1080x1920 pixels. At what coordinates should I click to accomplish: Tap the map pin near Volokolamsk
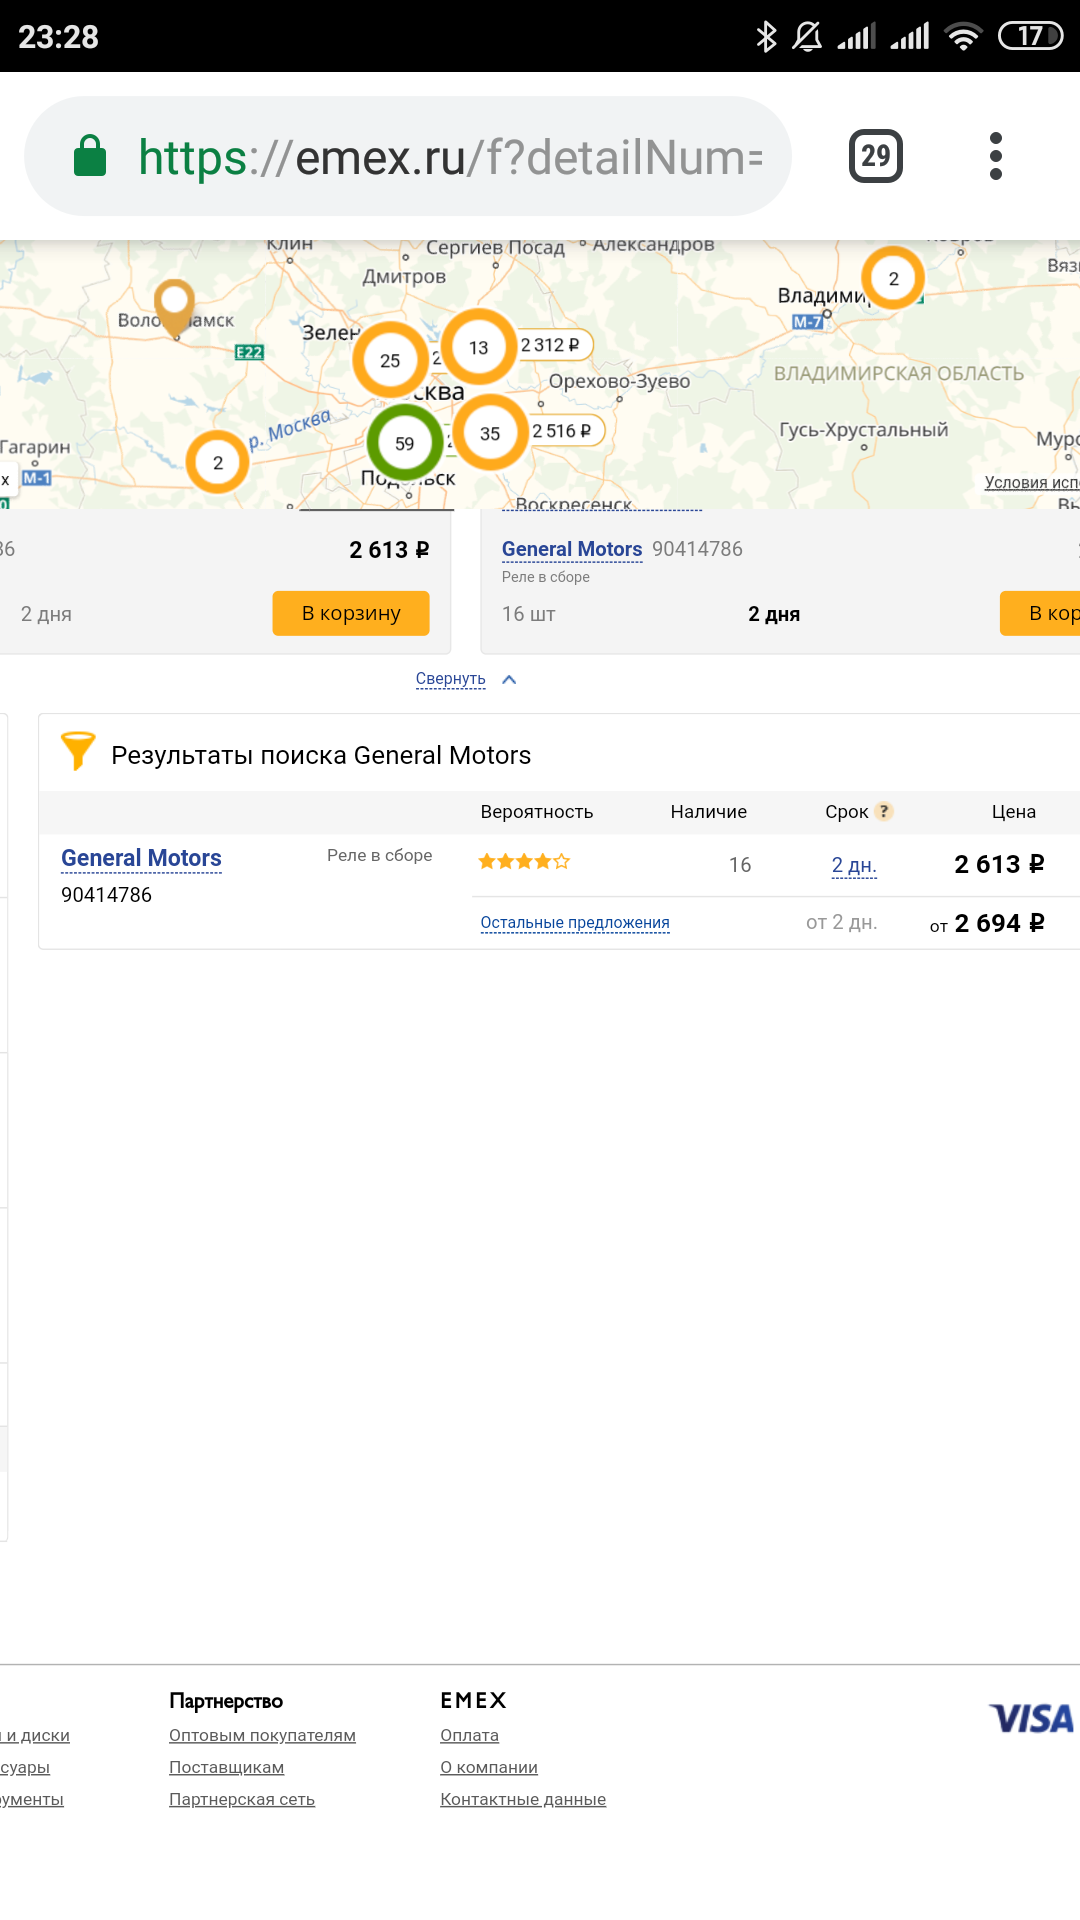tap(175, 303)
